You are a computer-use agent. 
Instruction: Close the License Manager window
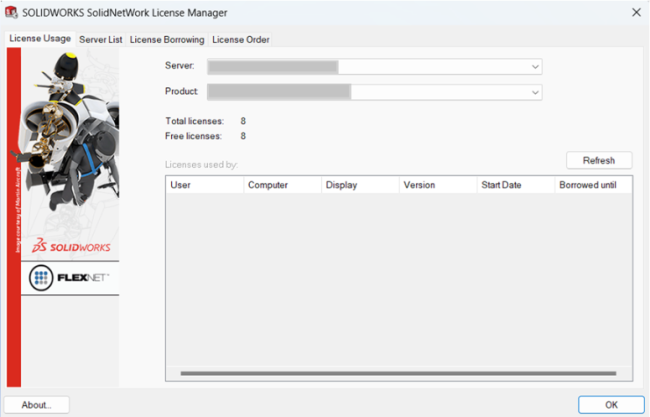click(x=636, y=12)
